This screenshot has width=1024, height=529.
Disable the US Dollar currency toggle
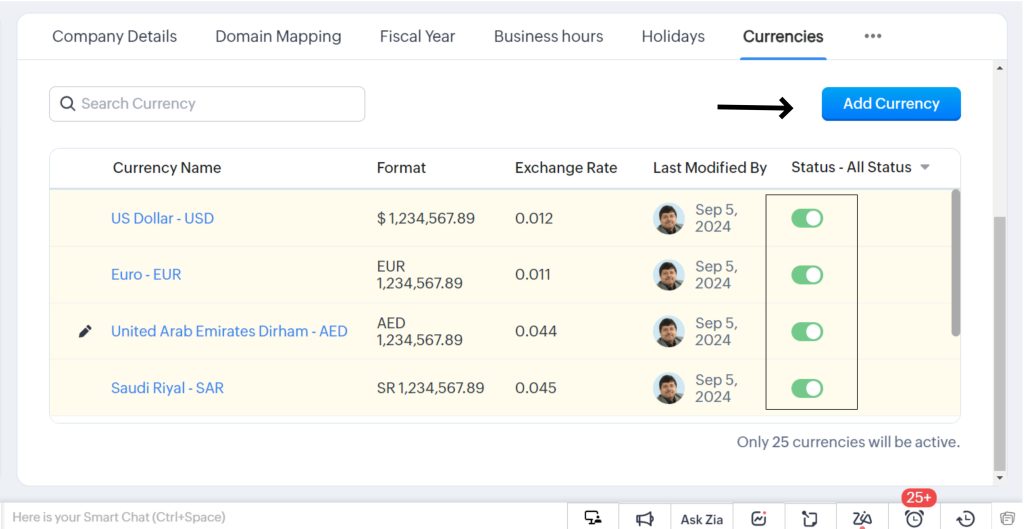[x=807, y=218]
